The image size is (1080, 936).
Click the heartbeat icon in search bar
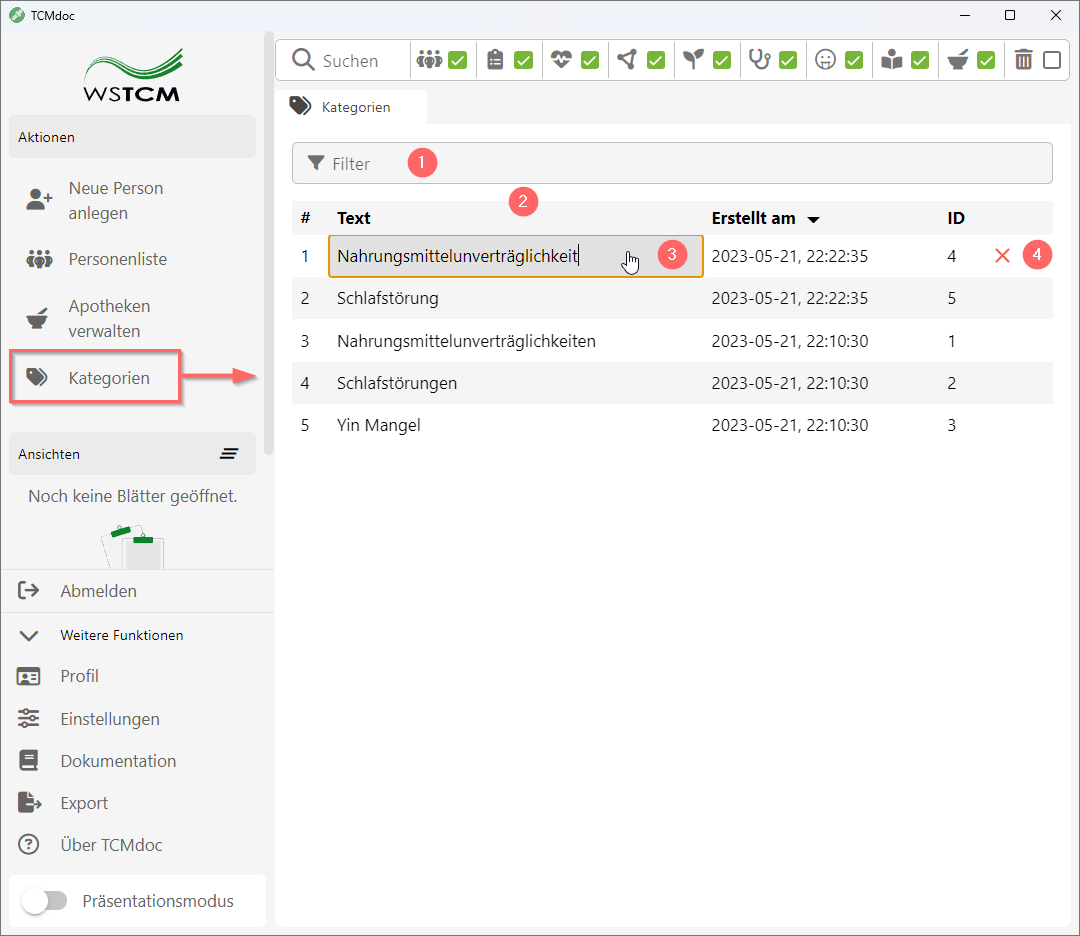click(561, 60)
